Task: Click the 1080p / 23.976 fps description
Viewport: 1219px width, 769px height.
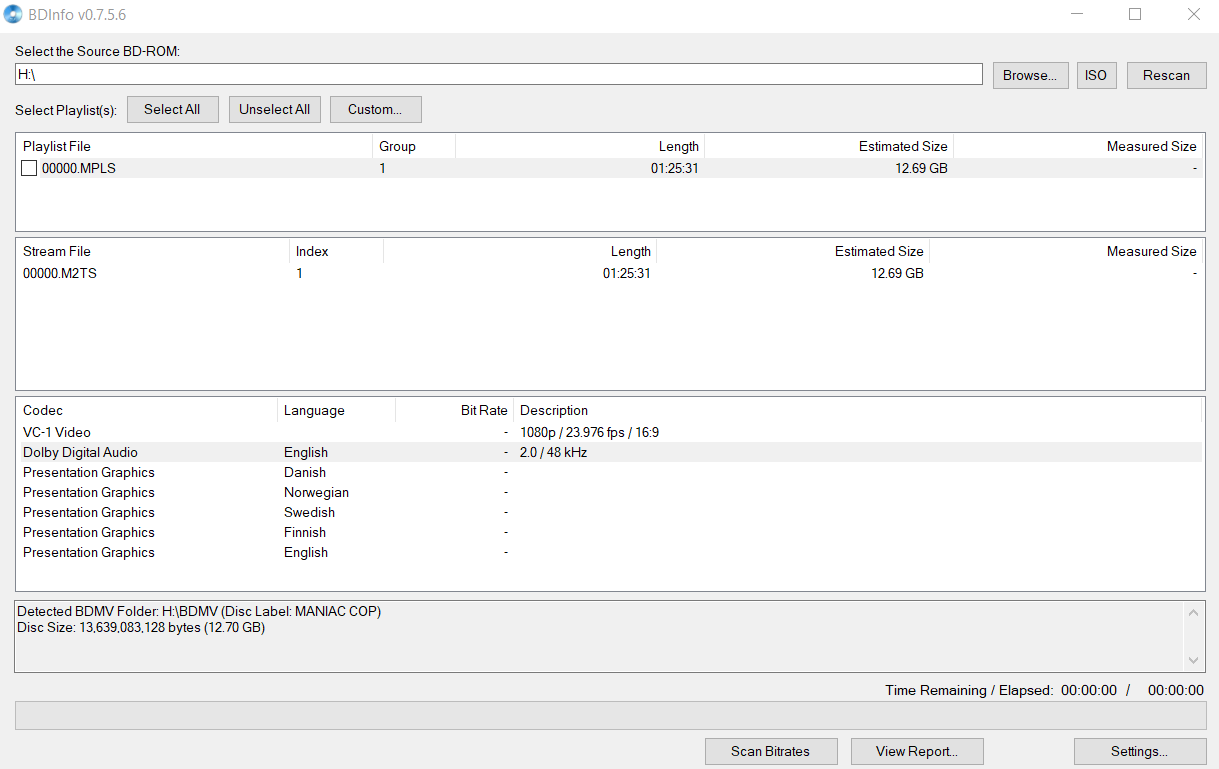Action: [589, 432]
